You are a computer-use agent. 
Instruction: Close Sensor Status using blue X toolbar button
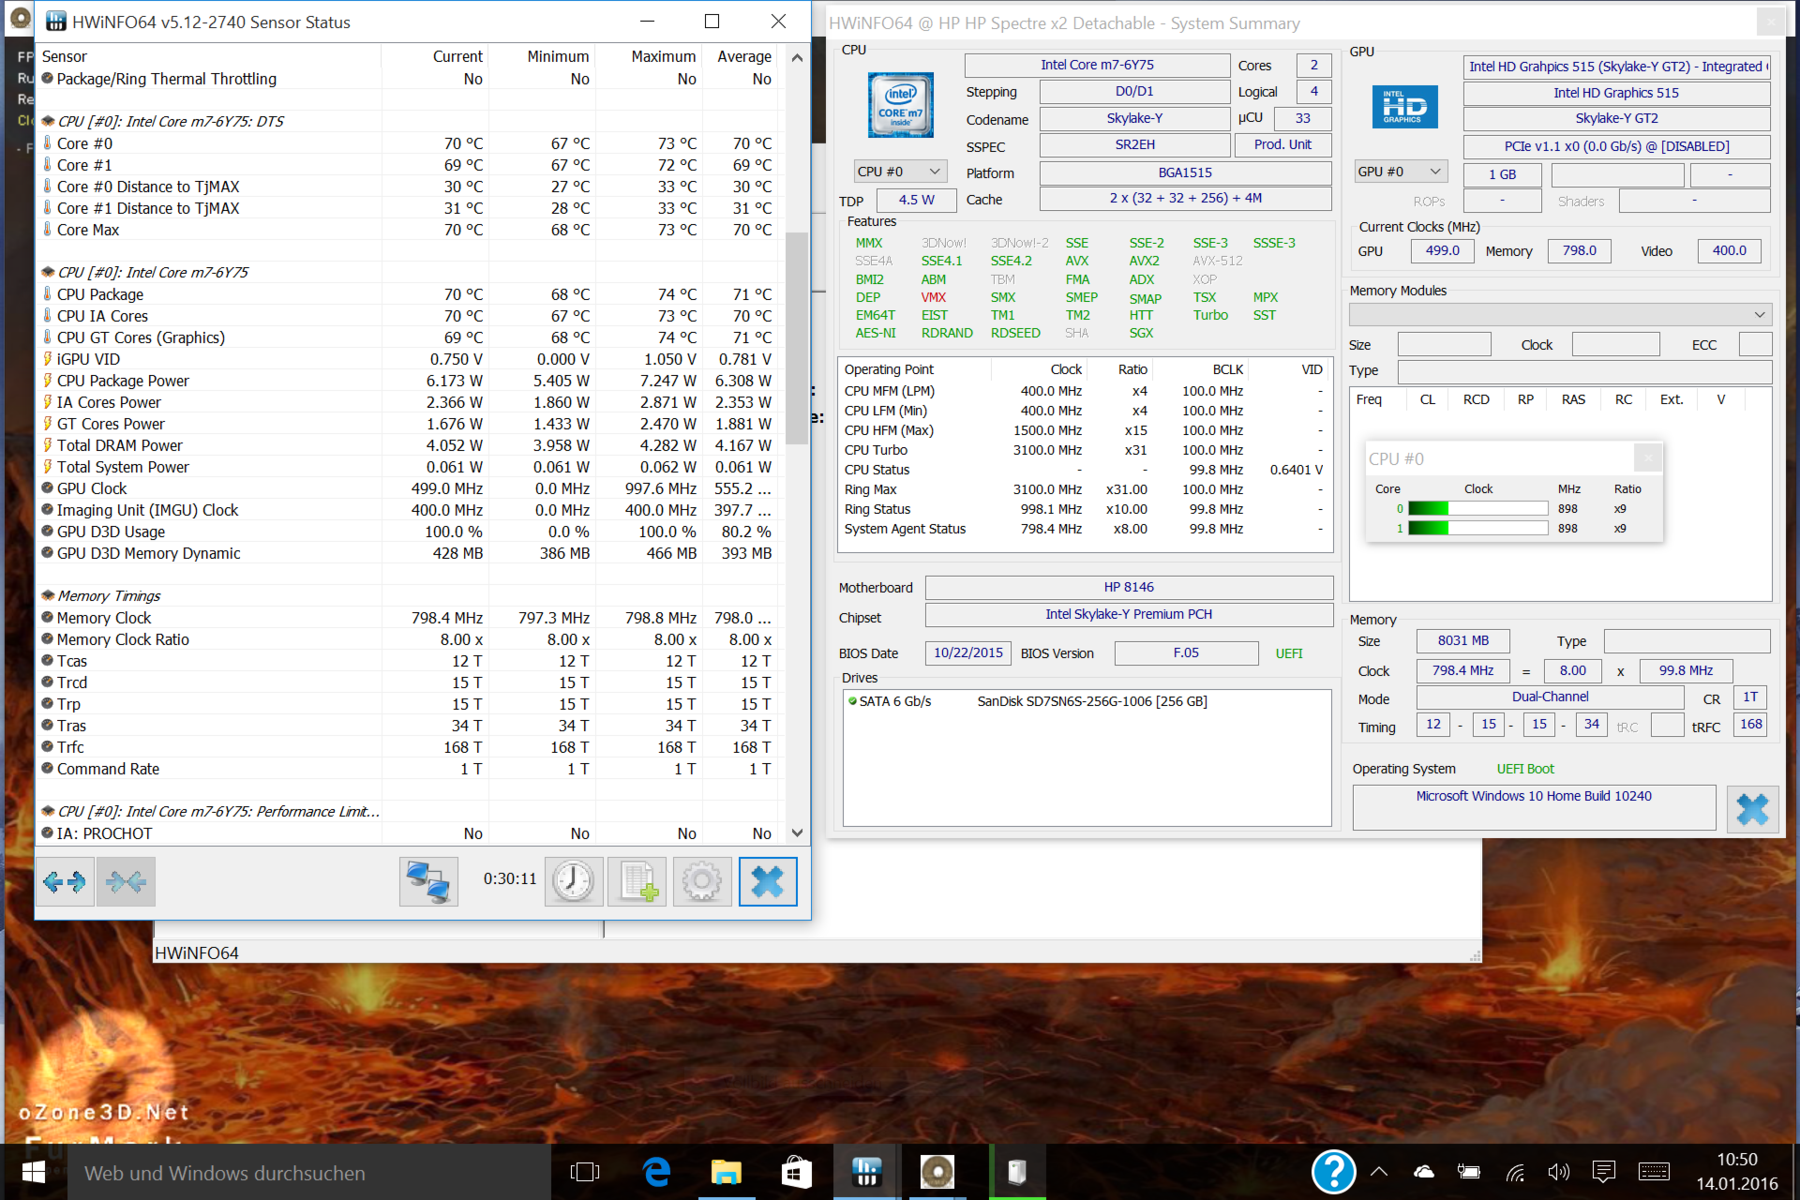[767, 881]
